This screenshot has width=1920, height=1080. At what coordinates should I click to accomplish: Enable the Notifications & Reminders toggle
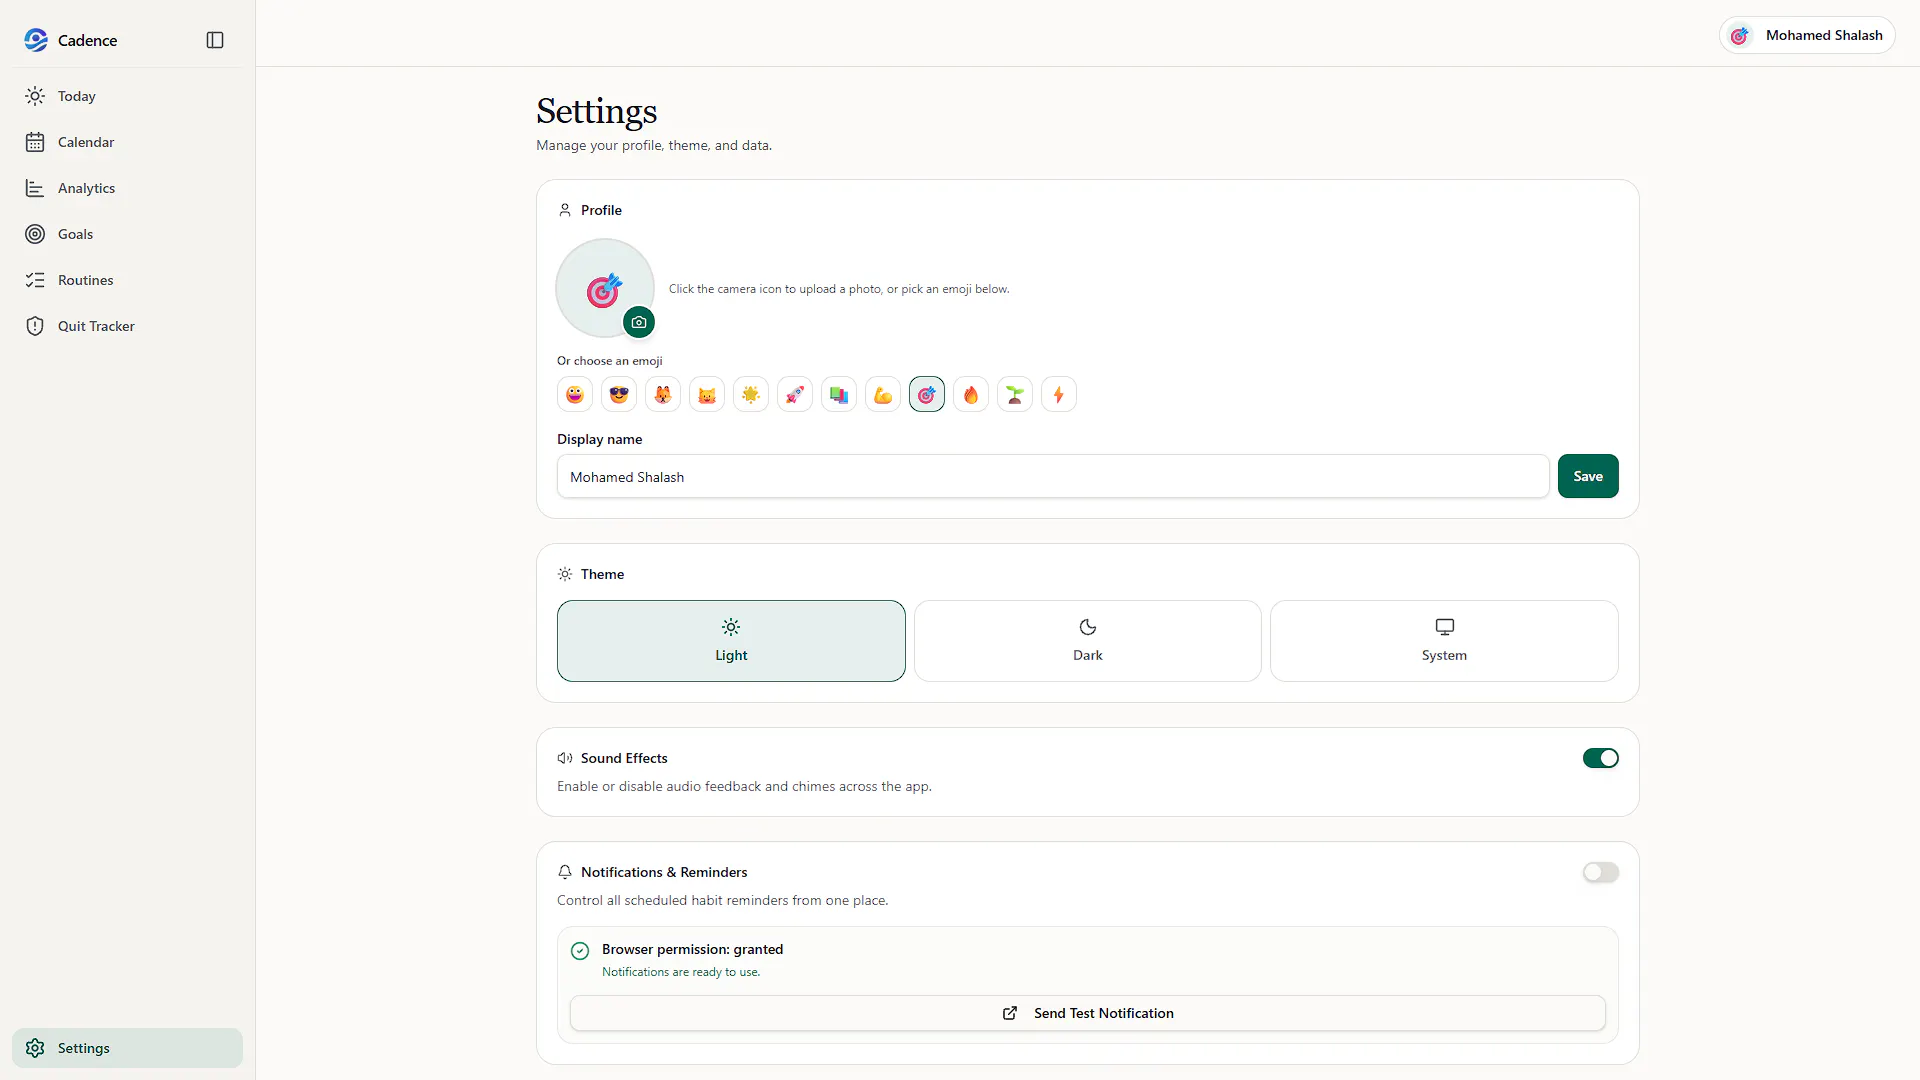point(1600,872)
